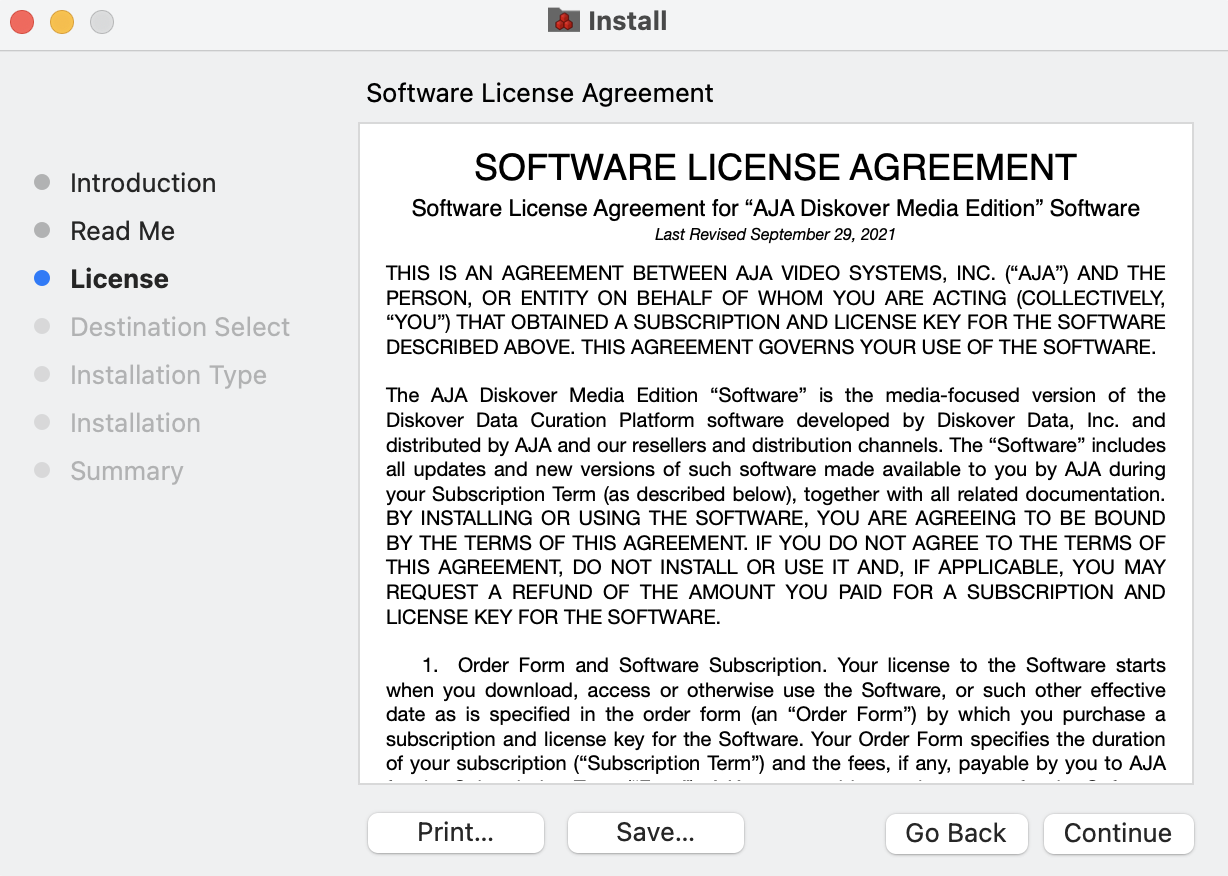1228x876 pixels.
Task: Print the license using the Print… button
Action: [x=456, y=833]
